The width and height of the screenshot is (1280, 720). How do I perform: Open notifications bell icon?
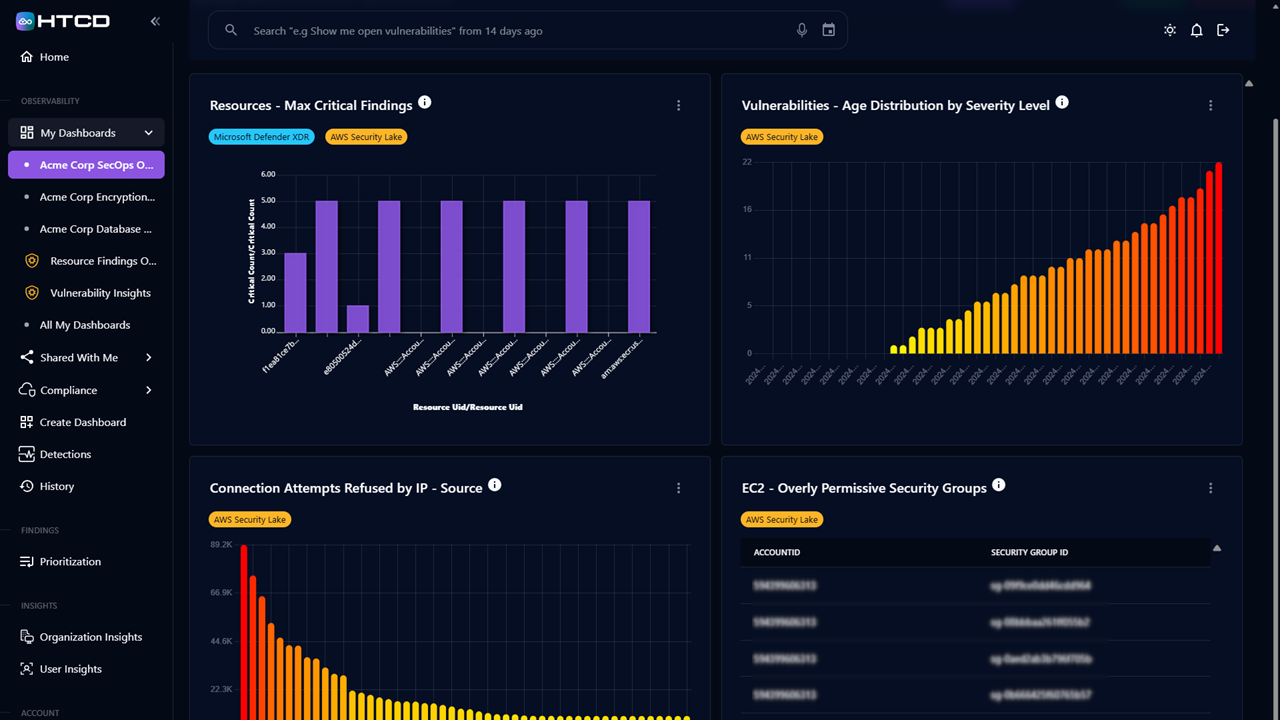point(1196,30)
